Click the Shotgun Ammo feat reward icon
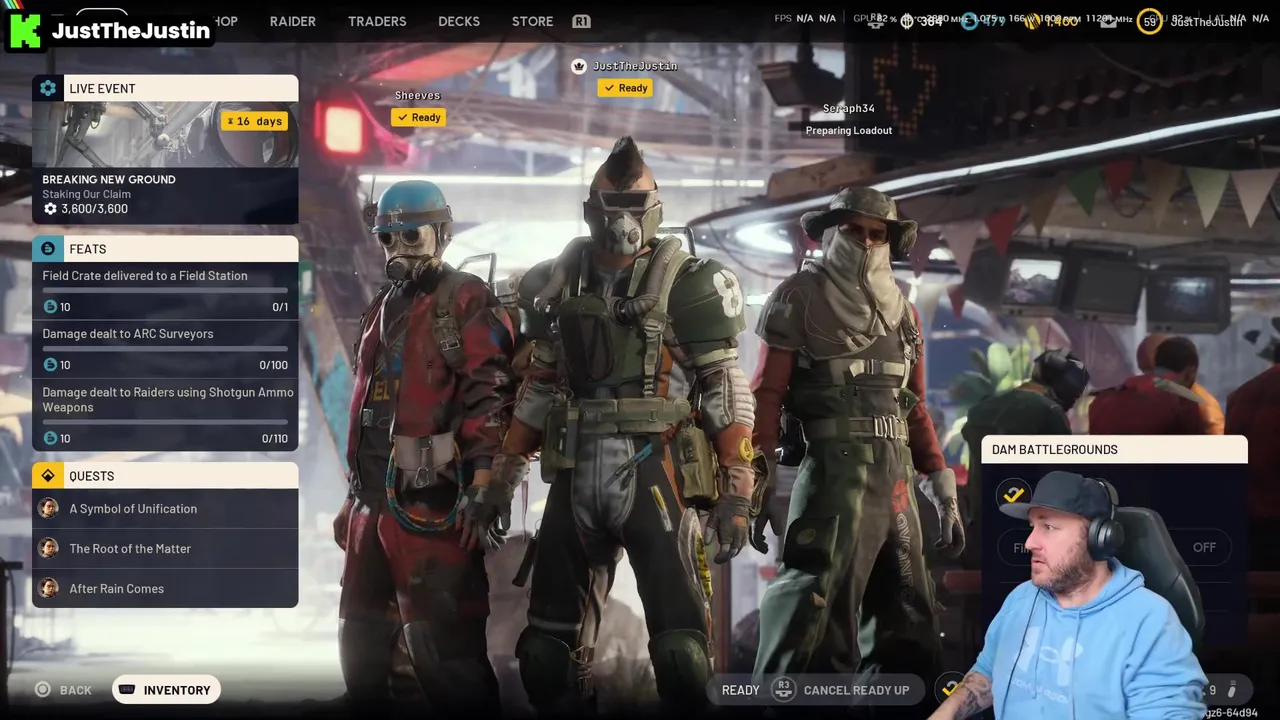Viewport: 1280px width, 720px height. 50,438
